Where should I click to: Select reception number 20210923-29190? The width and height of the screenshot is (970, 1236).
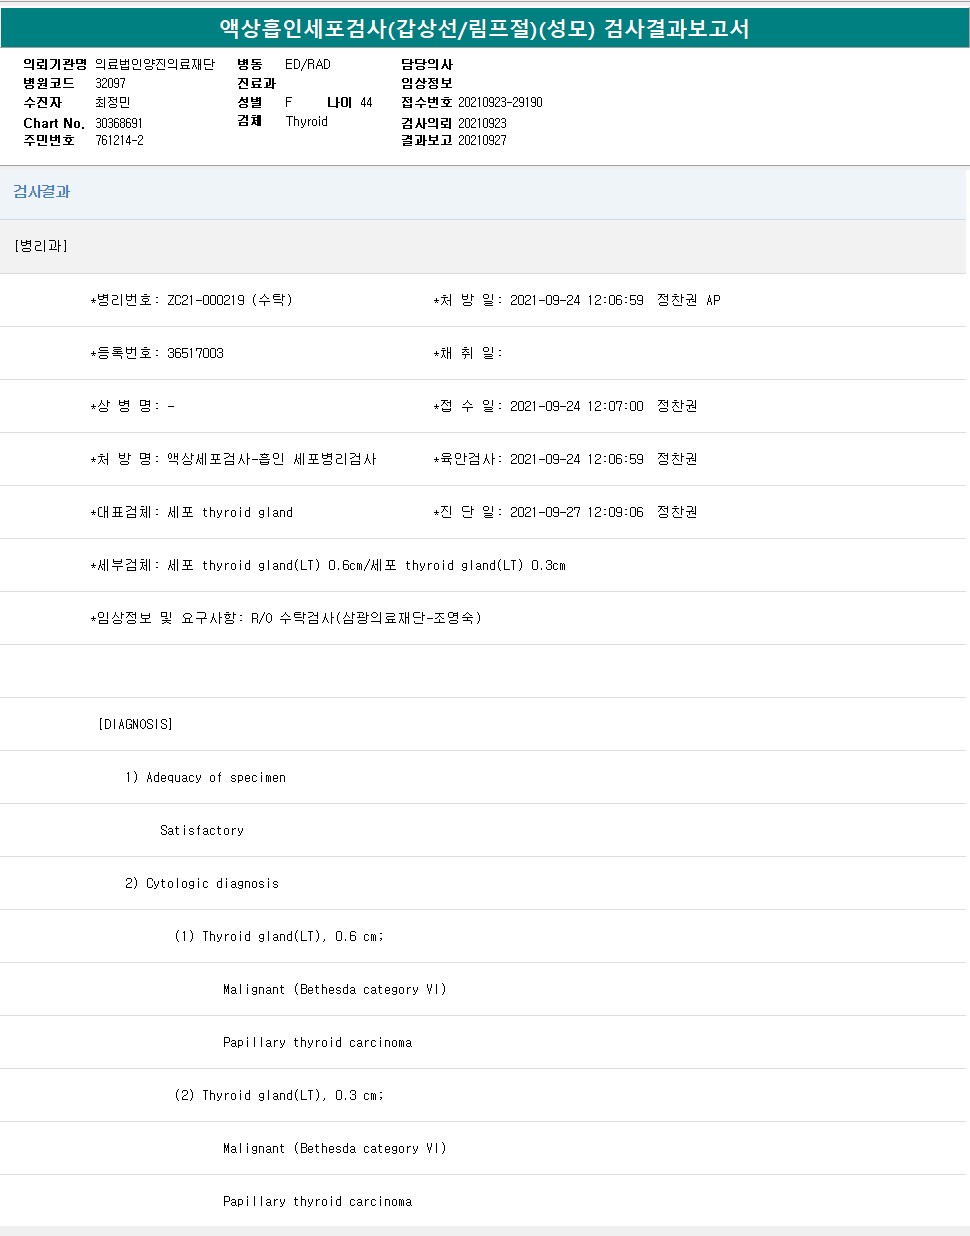pyautogui.click(x=501, y=103)
